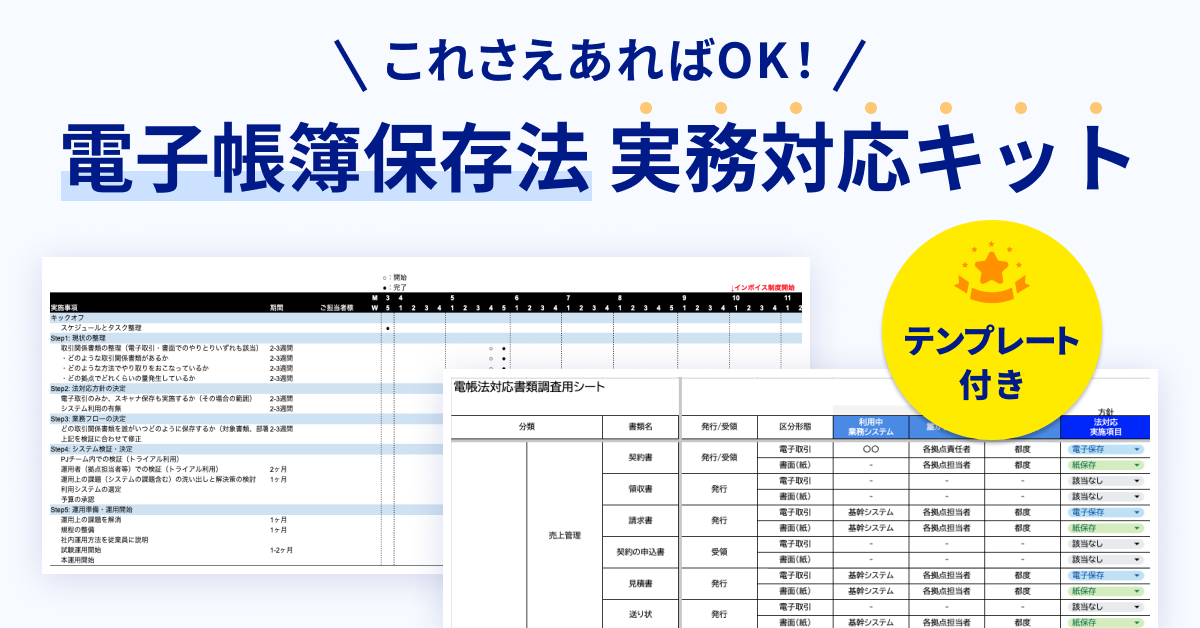
Task: Select the 各拠点責任者 cell
Action: 946,450
